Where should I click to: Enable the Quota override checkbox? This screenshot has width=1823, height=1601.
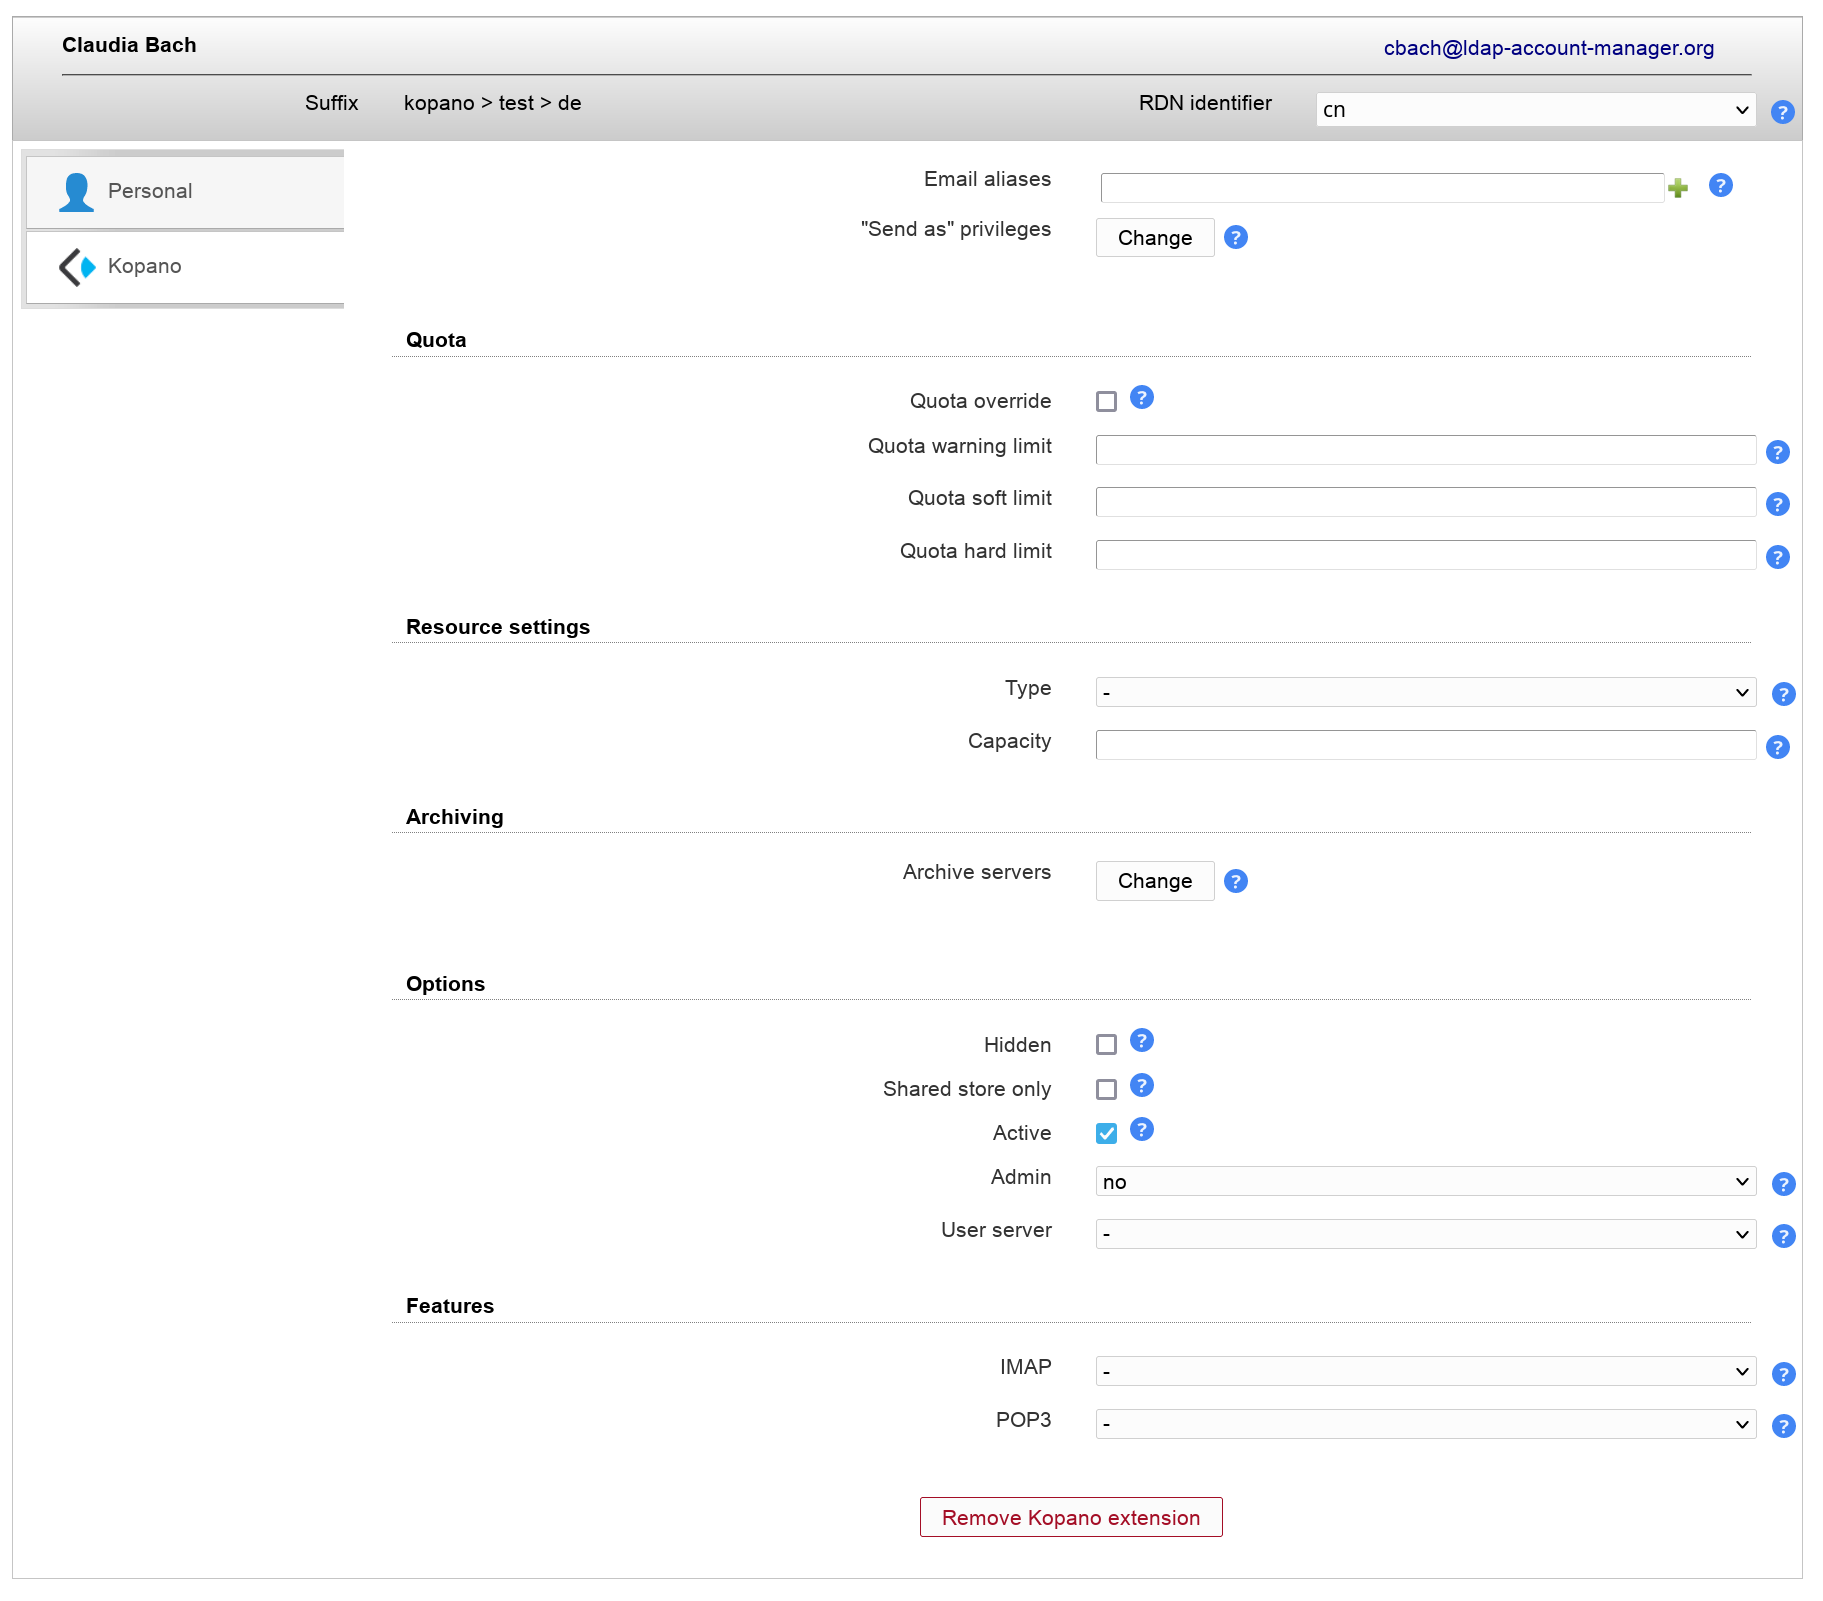(x=1106, y=402)
